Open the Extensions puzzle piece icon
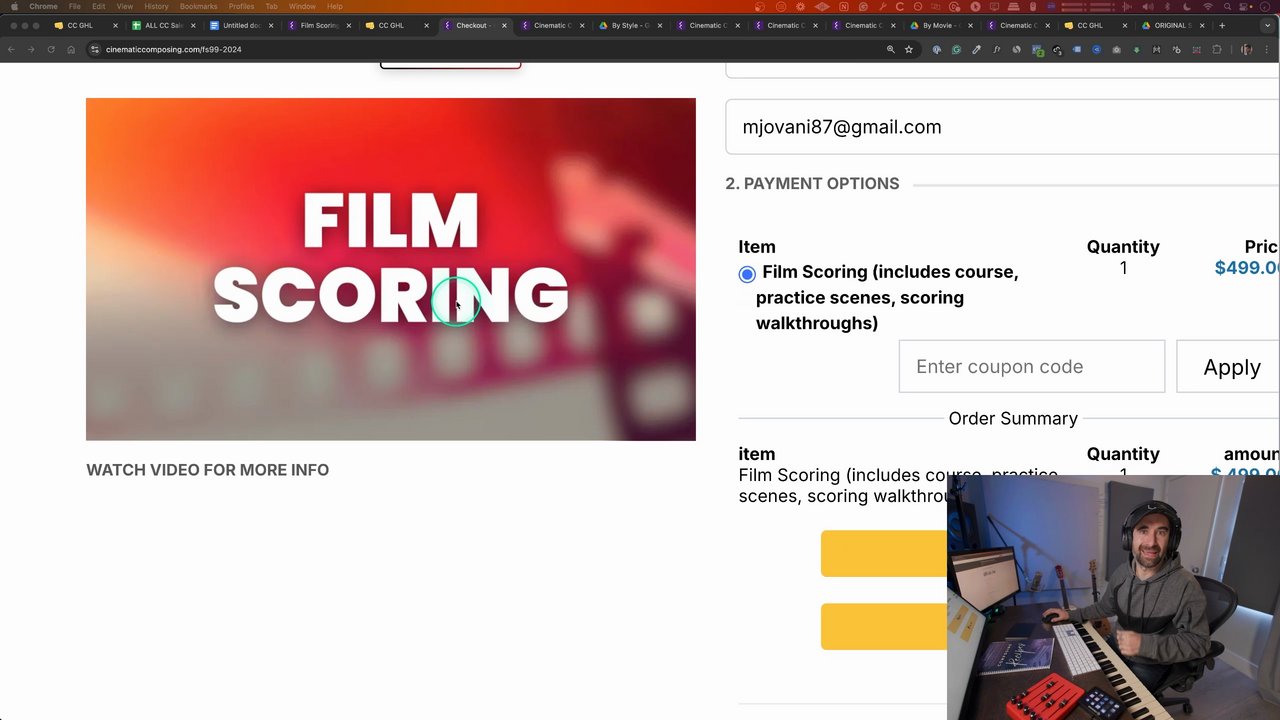Viewport: 1280px width, 720px height. tap(1218, 49)
